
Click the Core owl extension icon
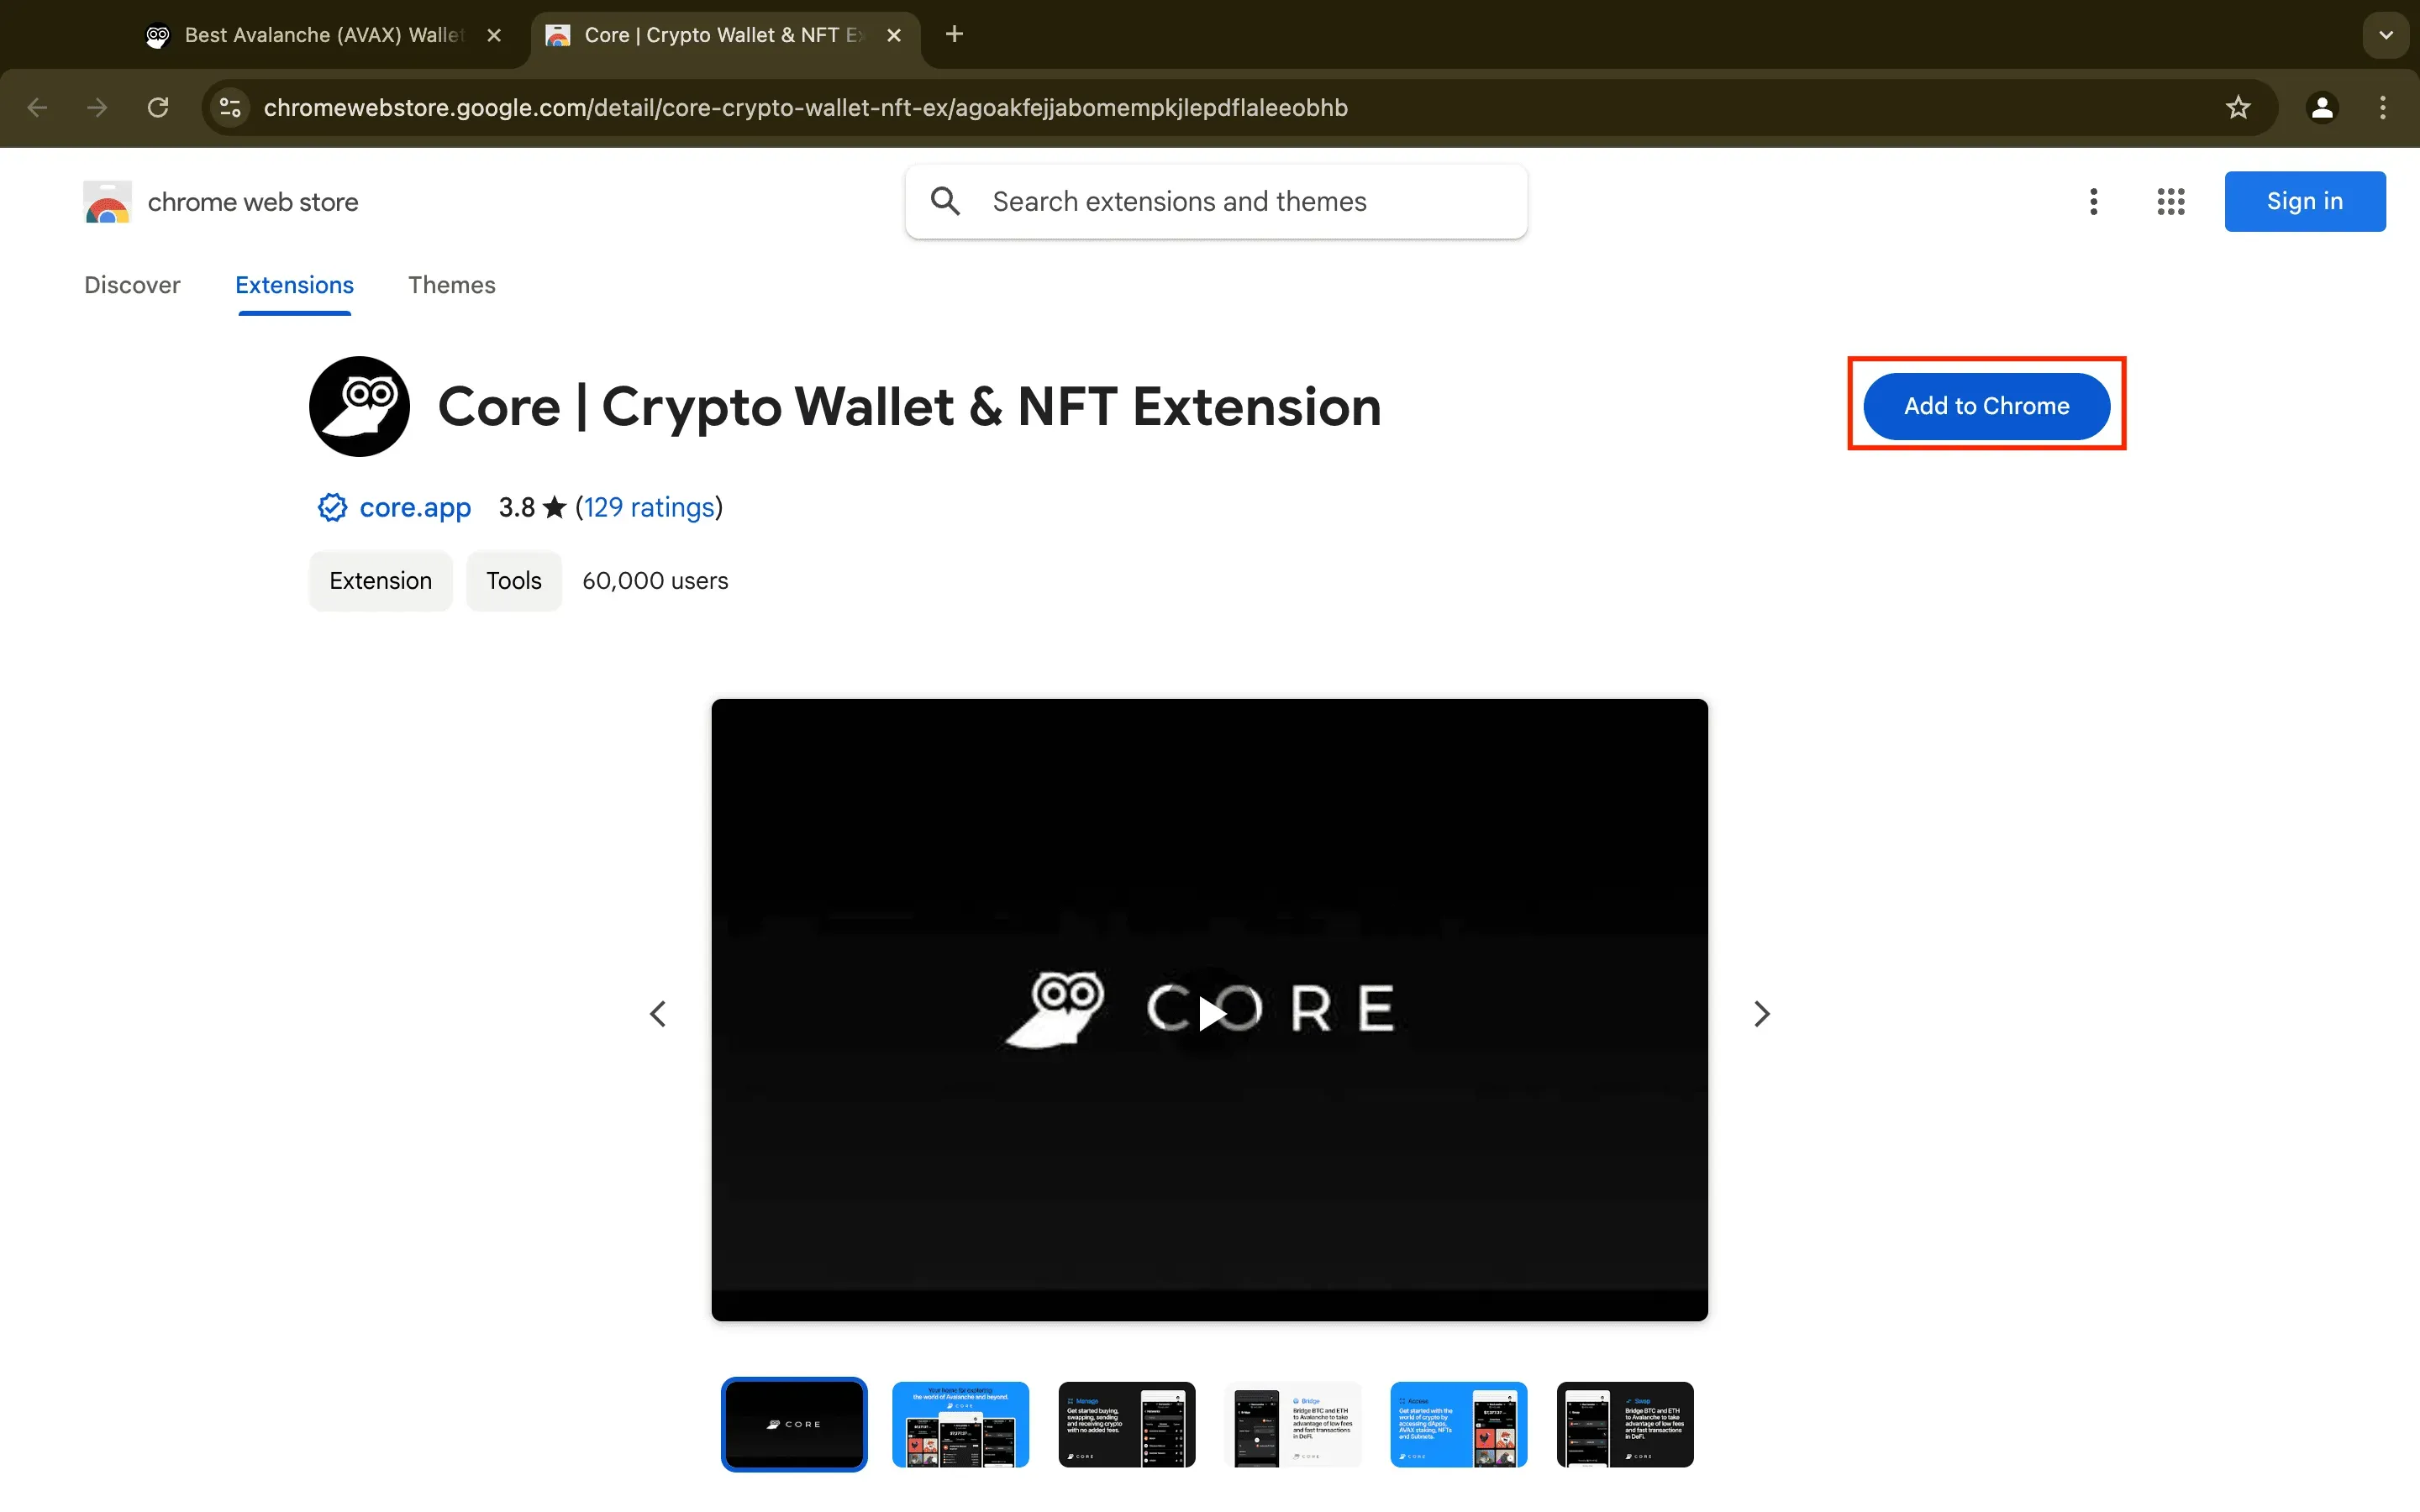coord(359,407)
